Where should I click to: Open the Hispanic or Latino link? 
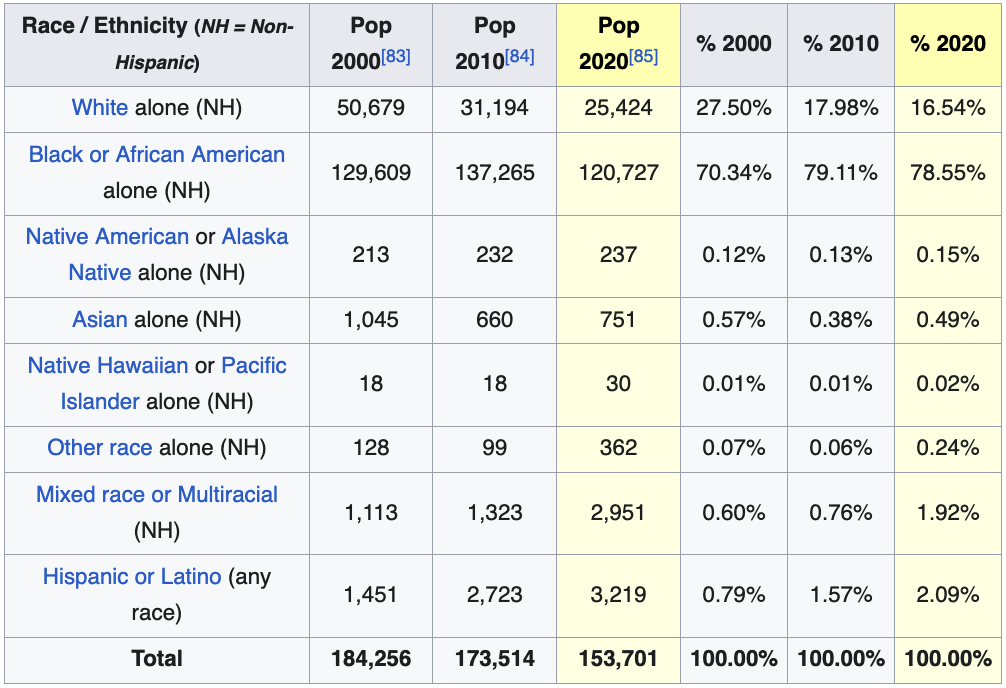(x=132, y=577)
